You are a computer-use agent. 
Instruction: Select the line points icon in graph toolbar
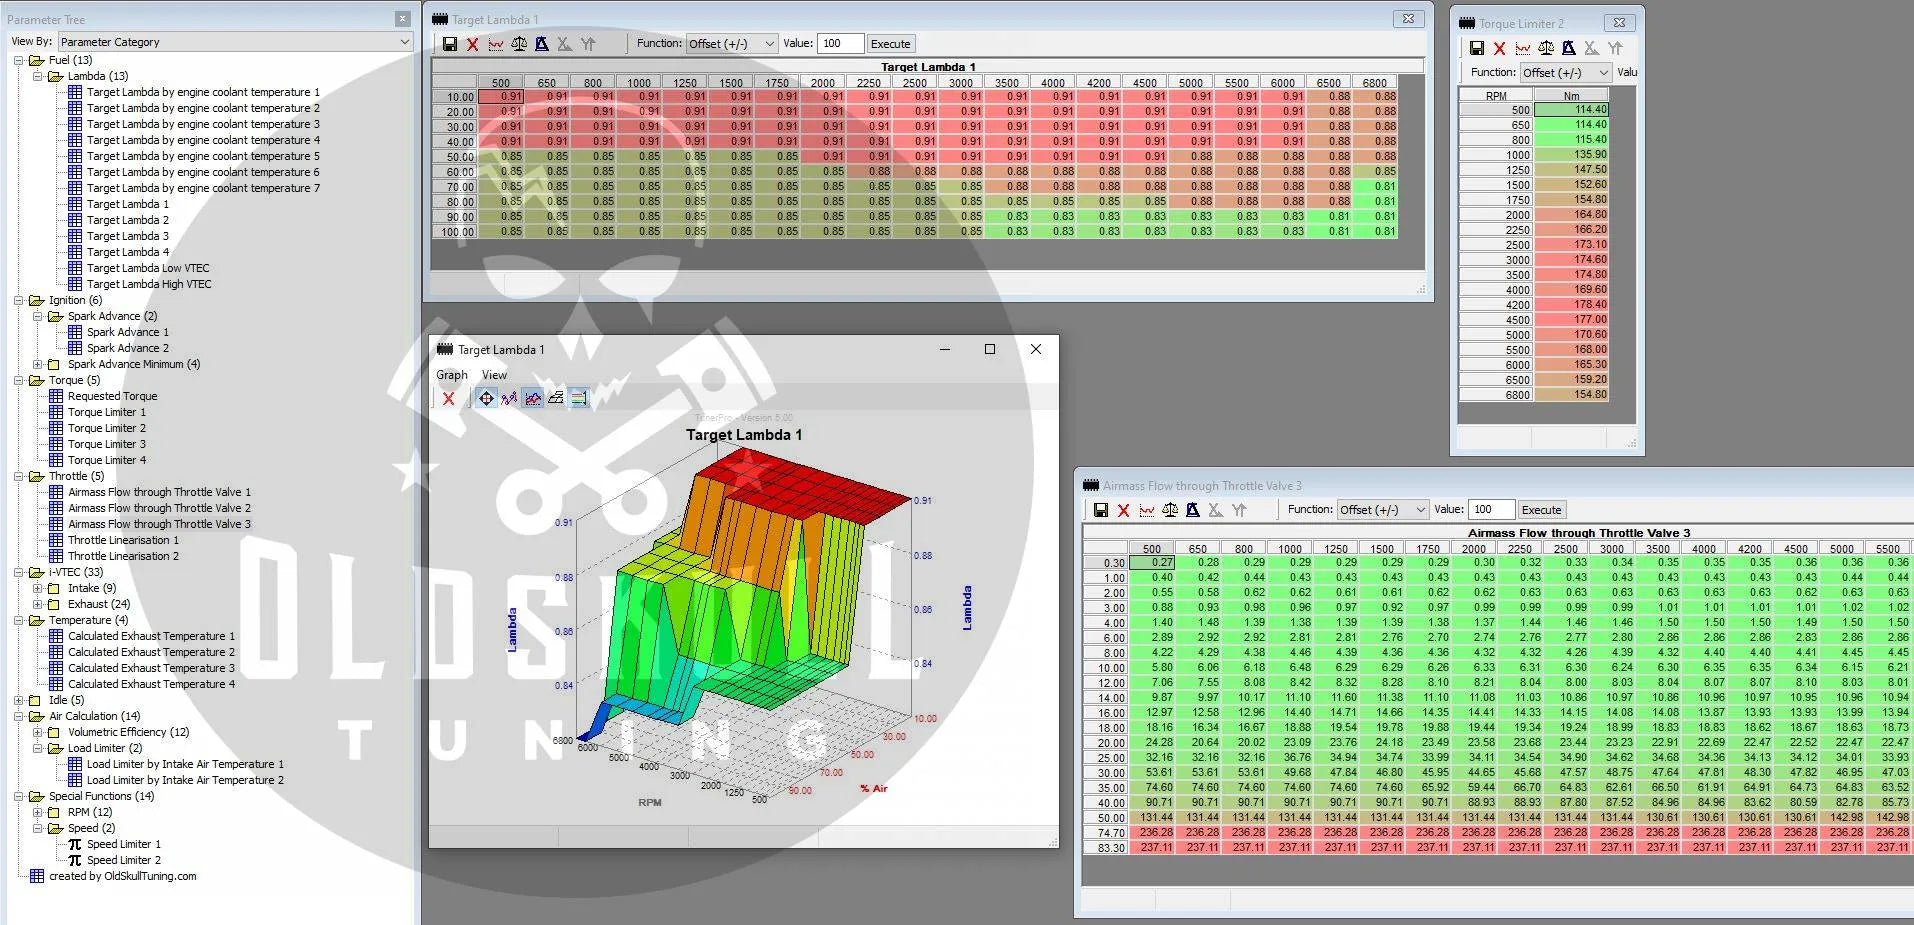pyautogui.click(x=509, y=399)
